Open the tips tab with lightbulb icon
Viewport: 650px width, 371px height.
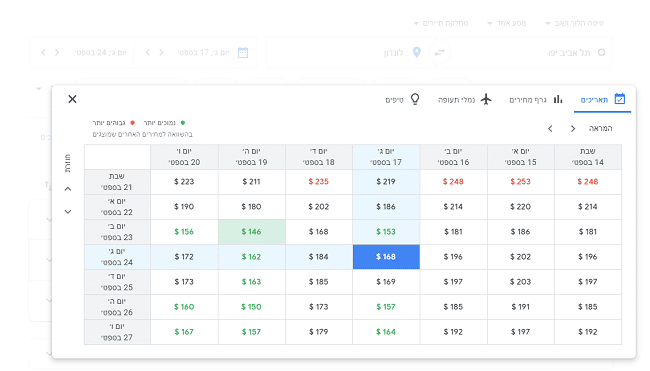coord(402,99)
